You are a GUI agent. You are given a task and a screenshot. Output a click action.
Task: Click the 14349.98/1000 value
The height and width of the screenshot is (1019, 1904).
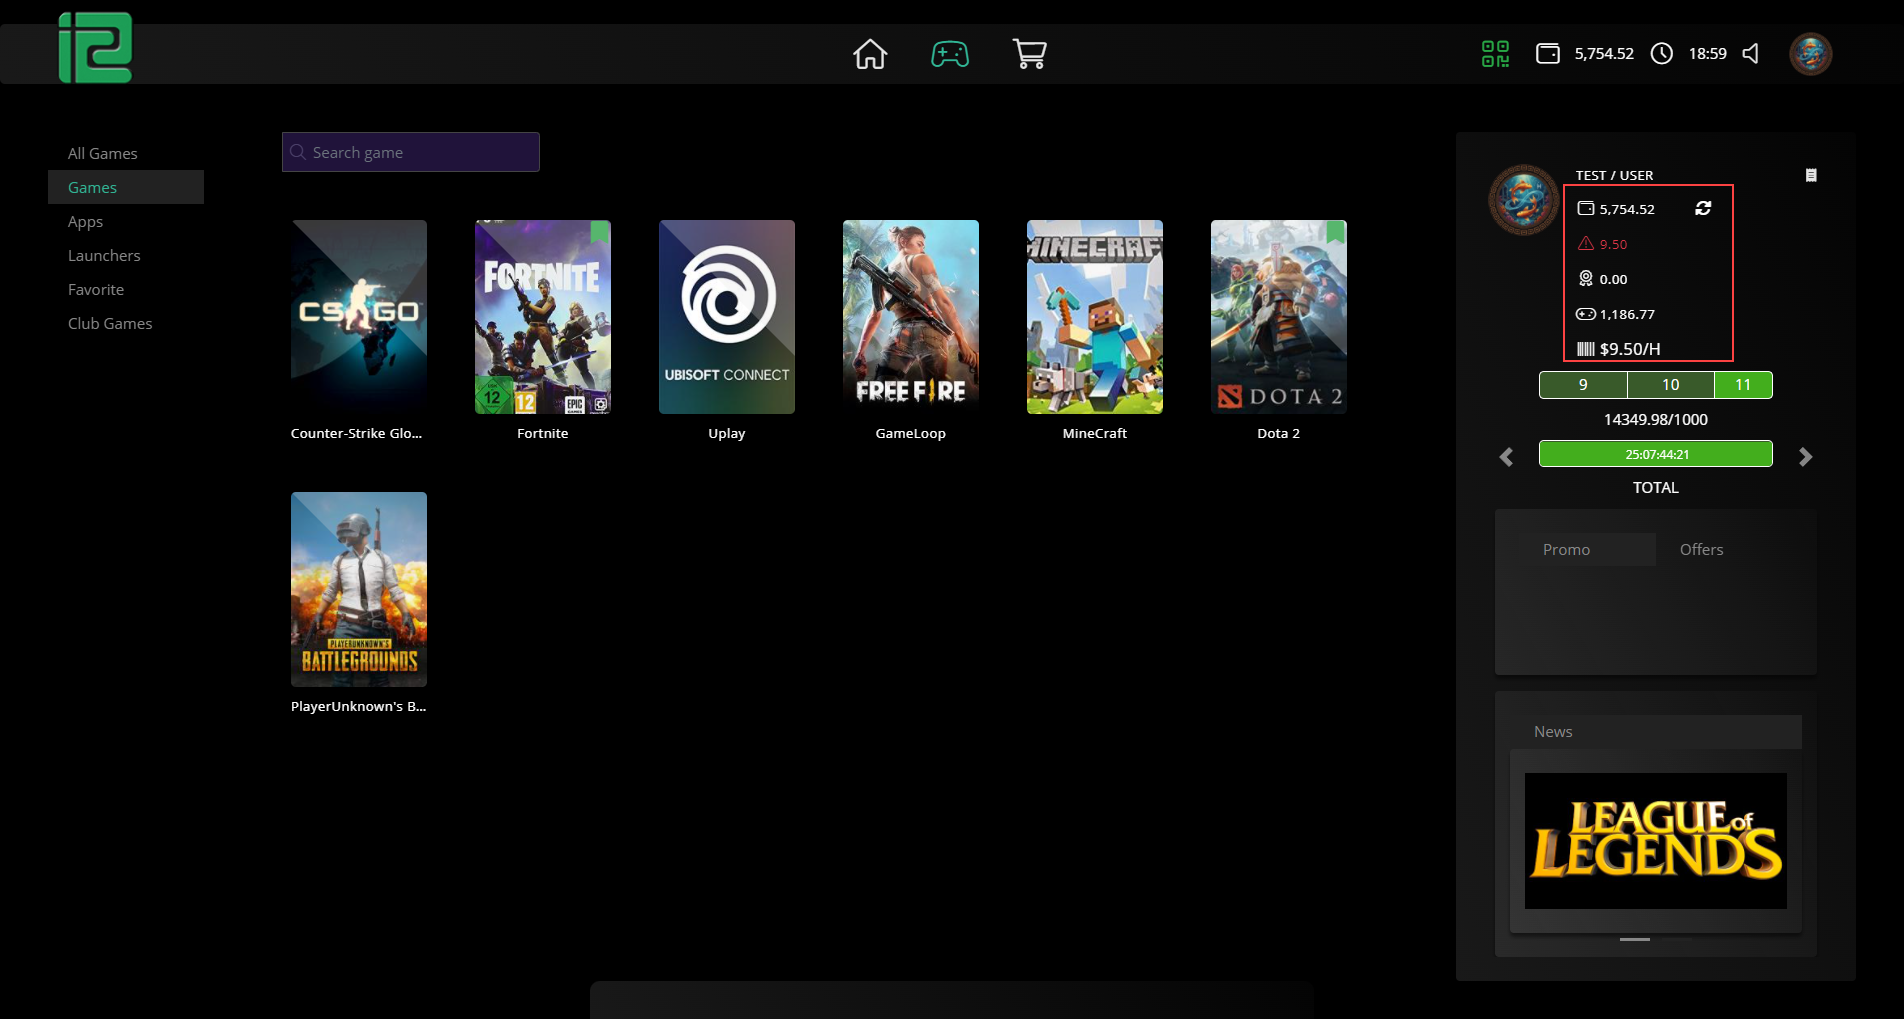click(x=1656, y=420)
